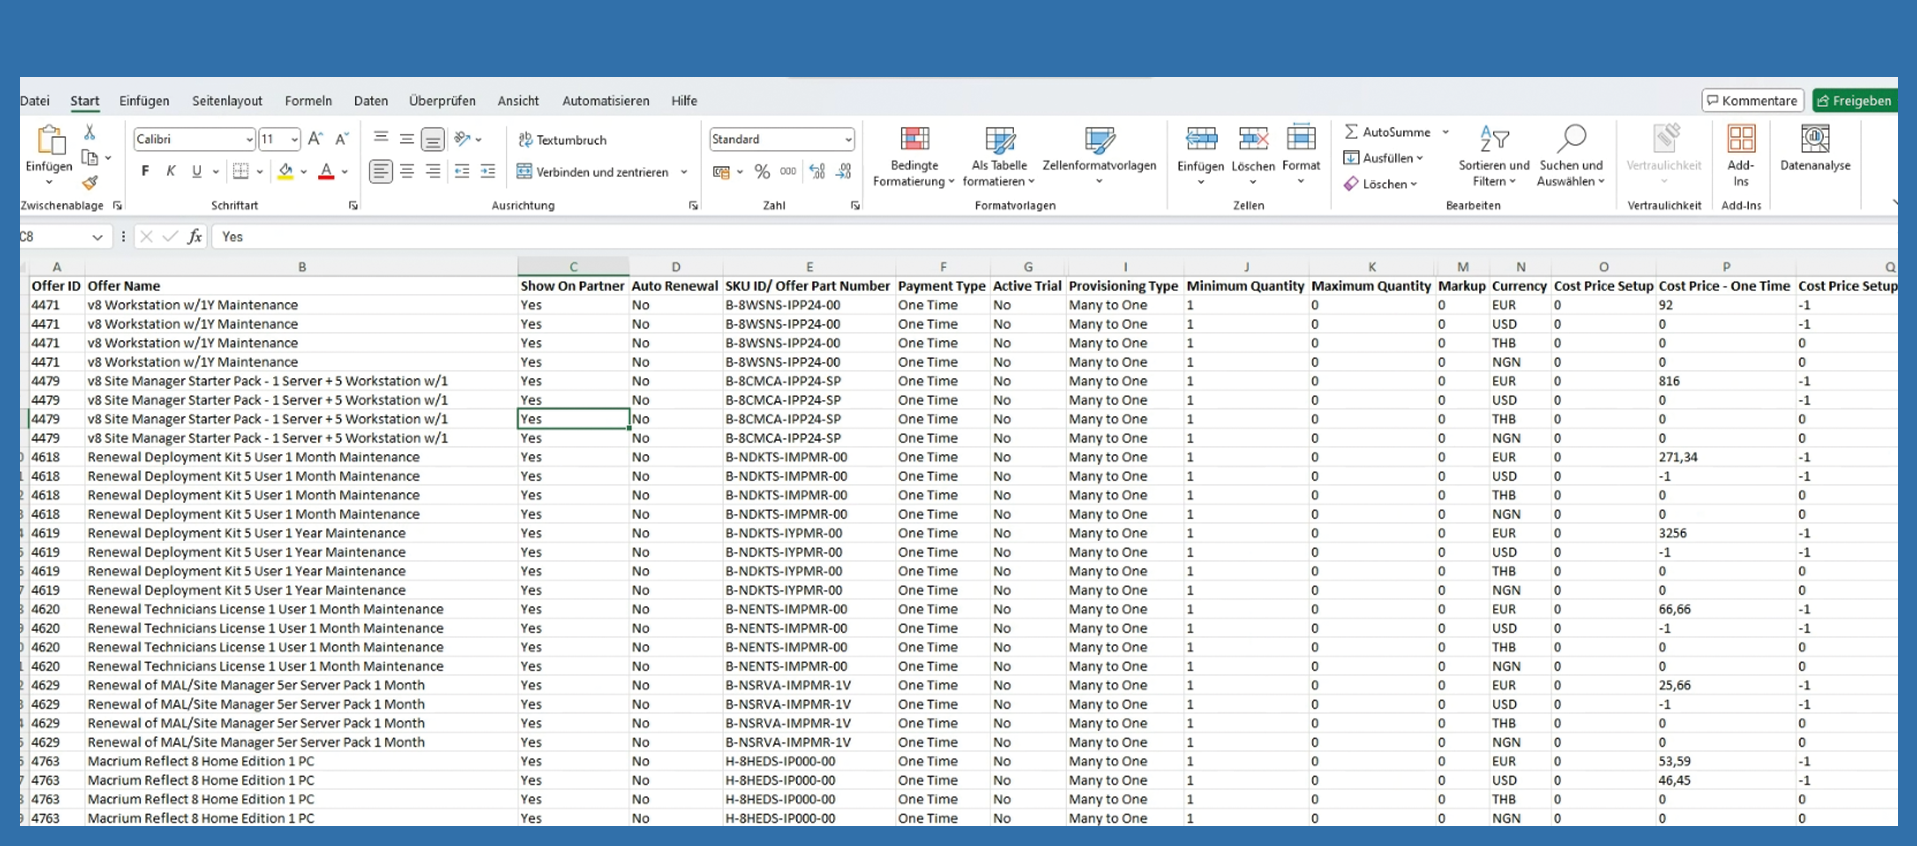Expand the Standard number format dropdown

coord(848,140)
